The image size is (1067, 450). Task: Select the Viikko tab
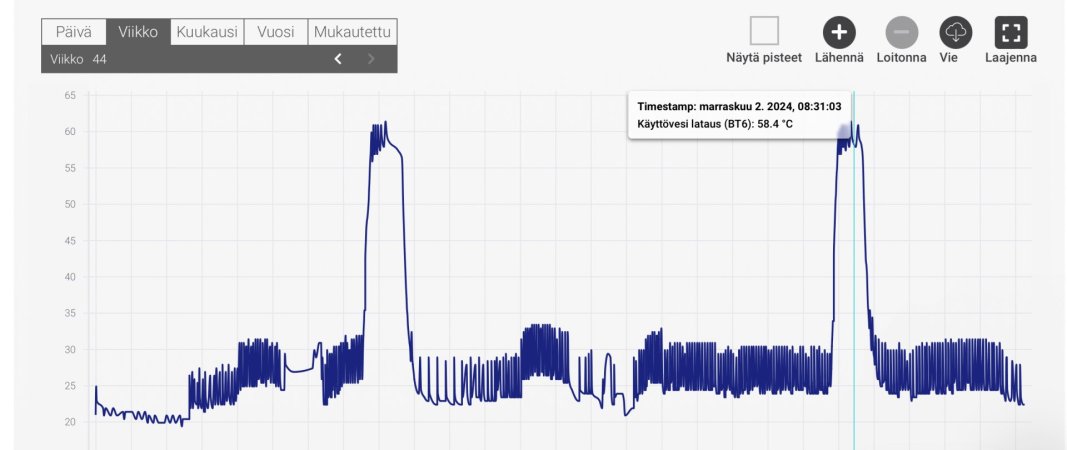pyautogui.click(x=138, y=32)
